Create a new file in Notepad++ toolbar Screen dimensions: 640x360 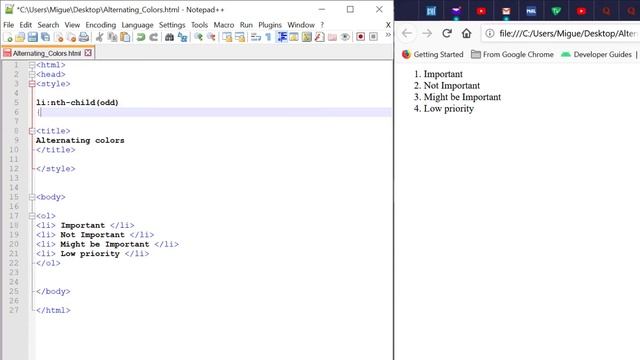(8, 37)
